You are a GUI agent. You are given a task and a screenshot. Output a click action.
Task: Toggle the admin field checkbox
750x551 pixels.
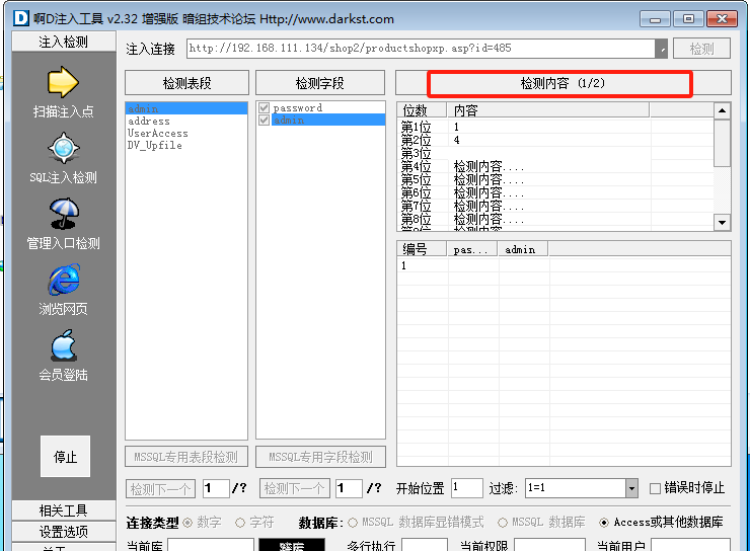coord(264,120)
